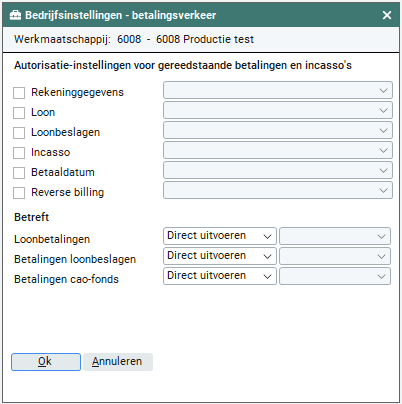Open the Rekeninggegevens dropdown list
Screen dimensions: 402x404
278,90
